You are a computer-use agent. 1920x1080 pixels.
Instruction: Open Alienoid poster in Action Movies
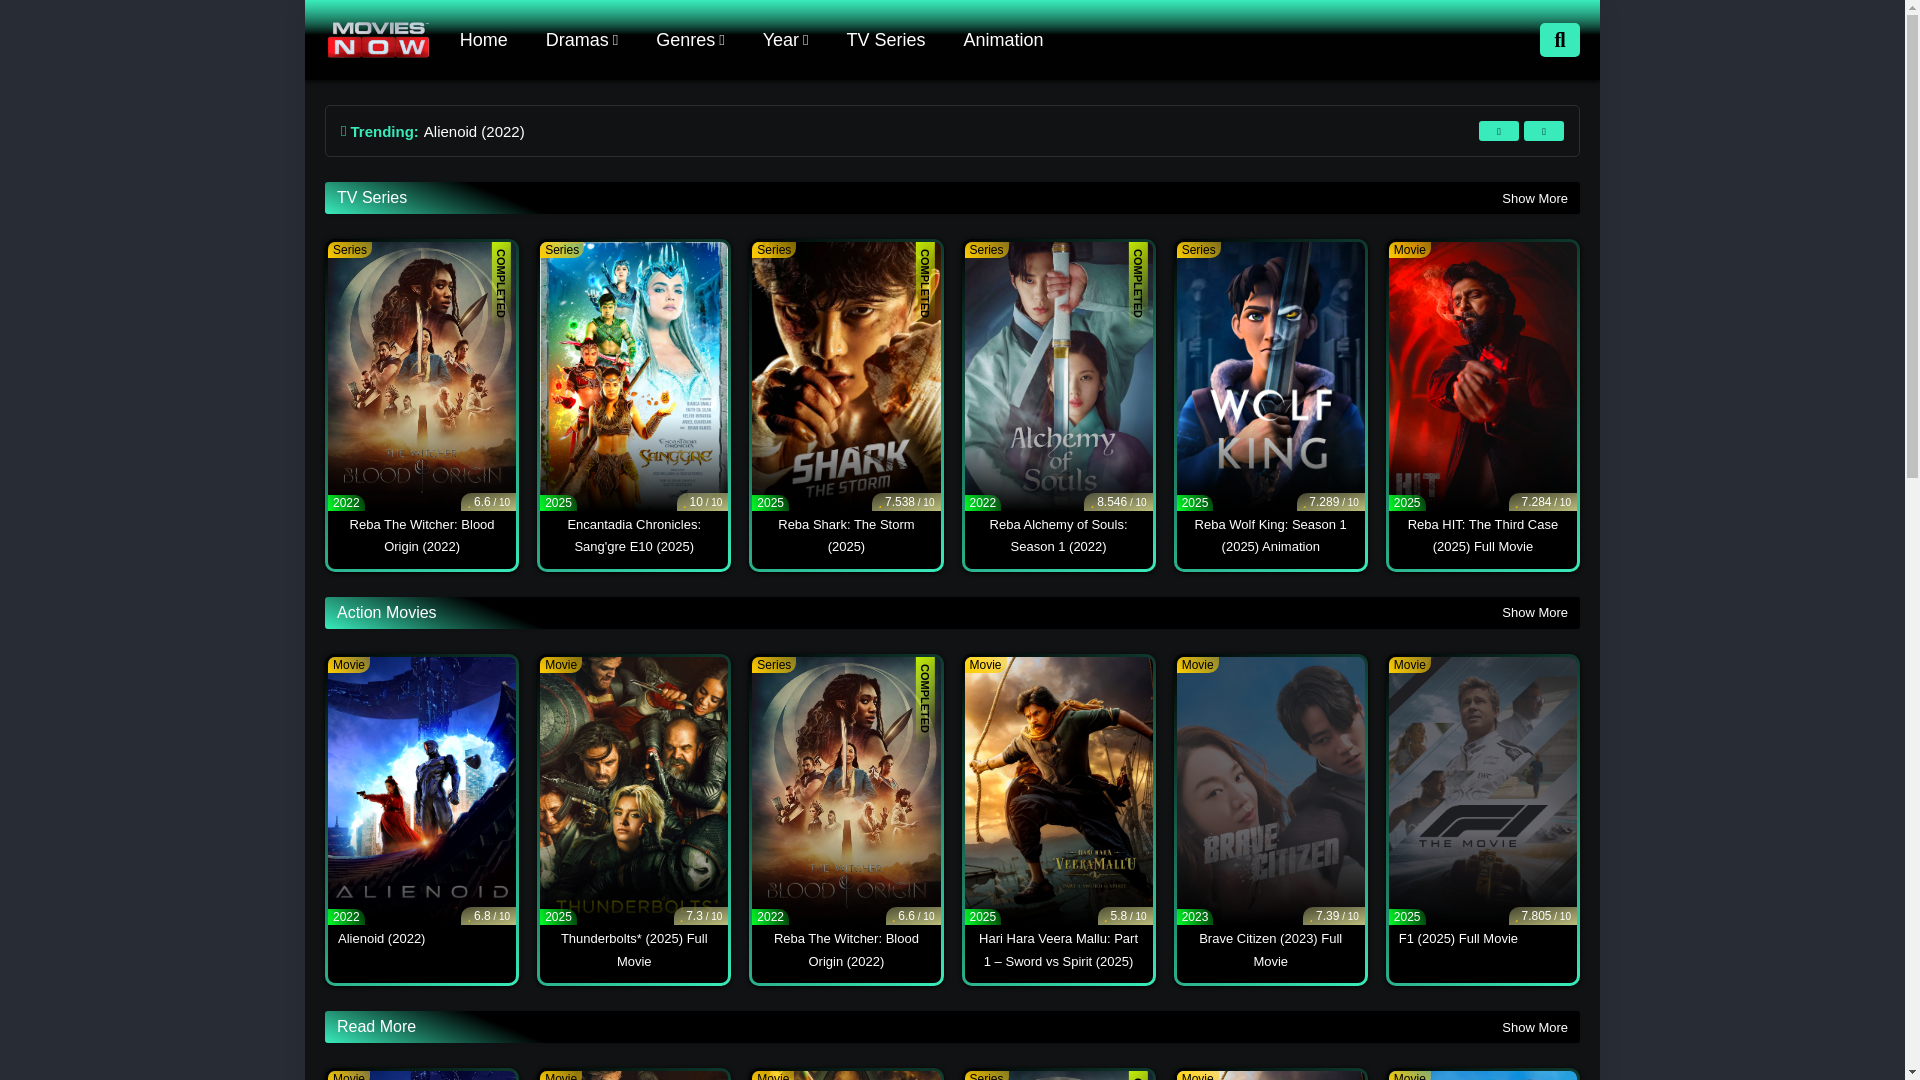pos(422,790)
